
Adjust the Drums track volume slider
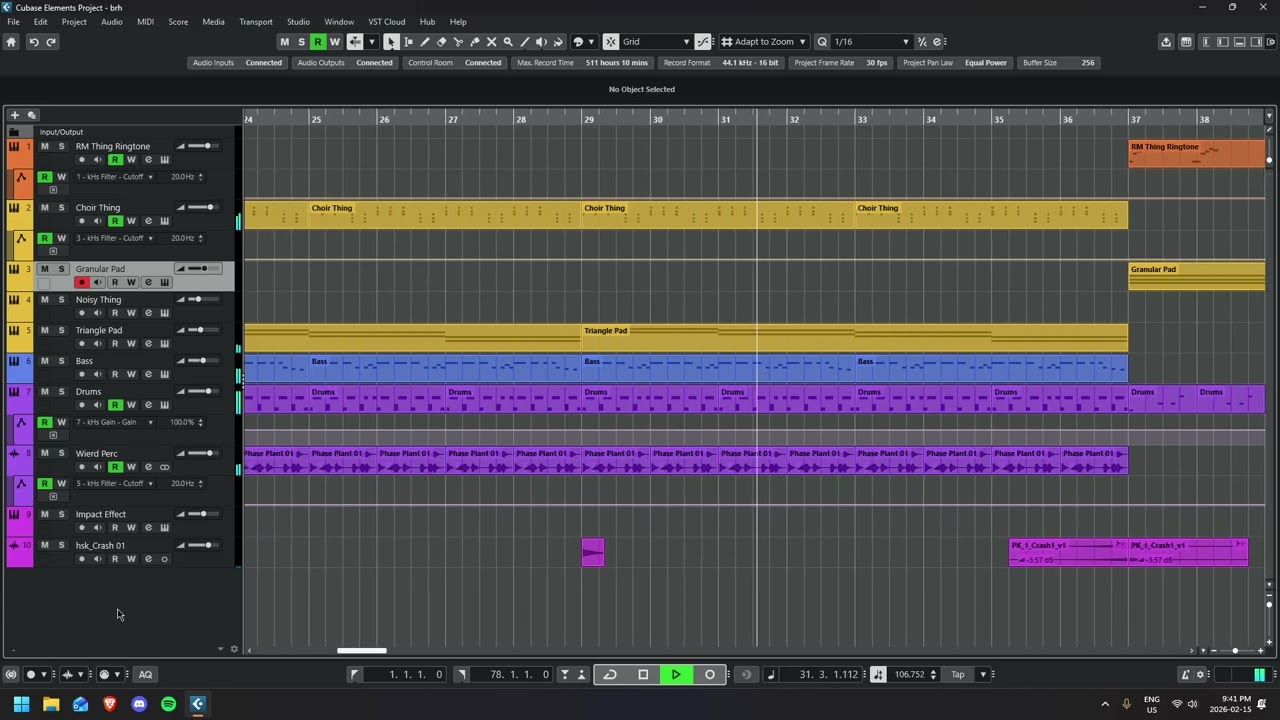[x=201, y=391]
